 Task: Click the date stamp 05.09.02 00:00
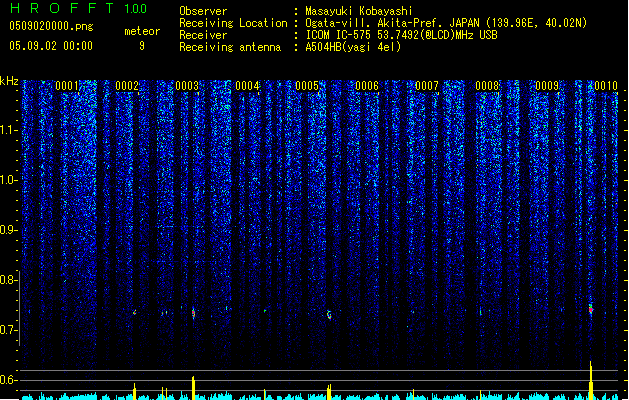pyautogui.click(x=51, y=46)
